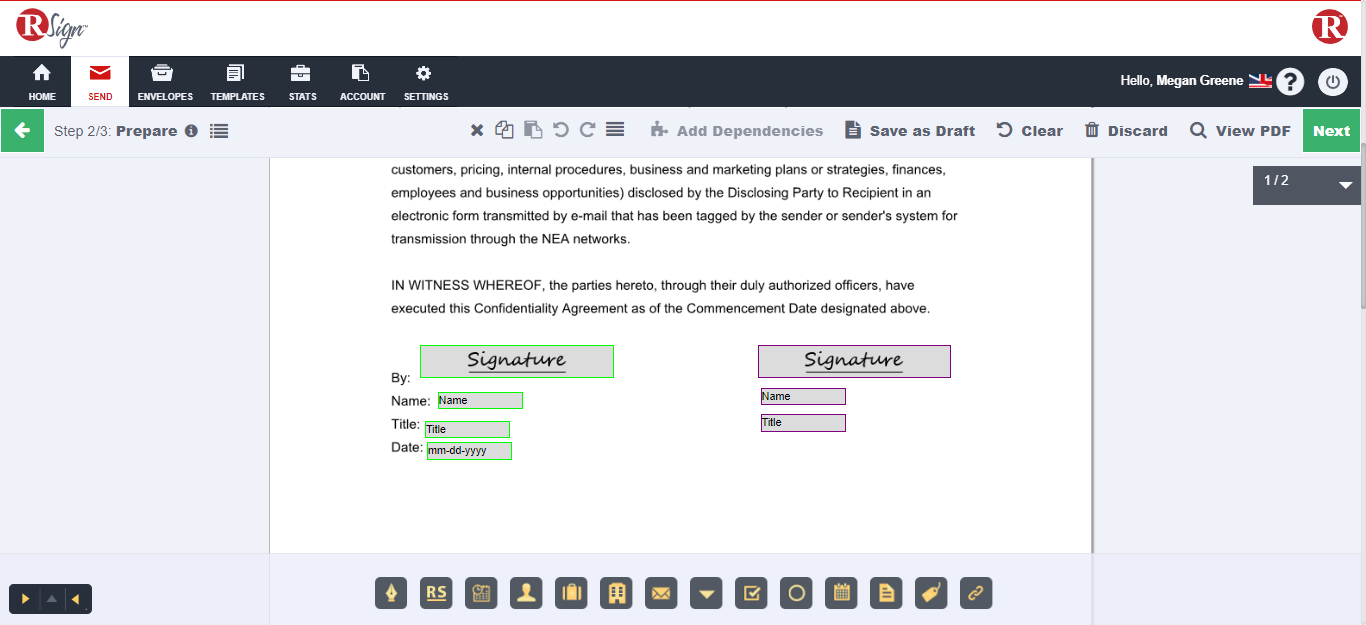Select the Company building field tool
Screen dimensions: 1366x625
point(616,593)
